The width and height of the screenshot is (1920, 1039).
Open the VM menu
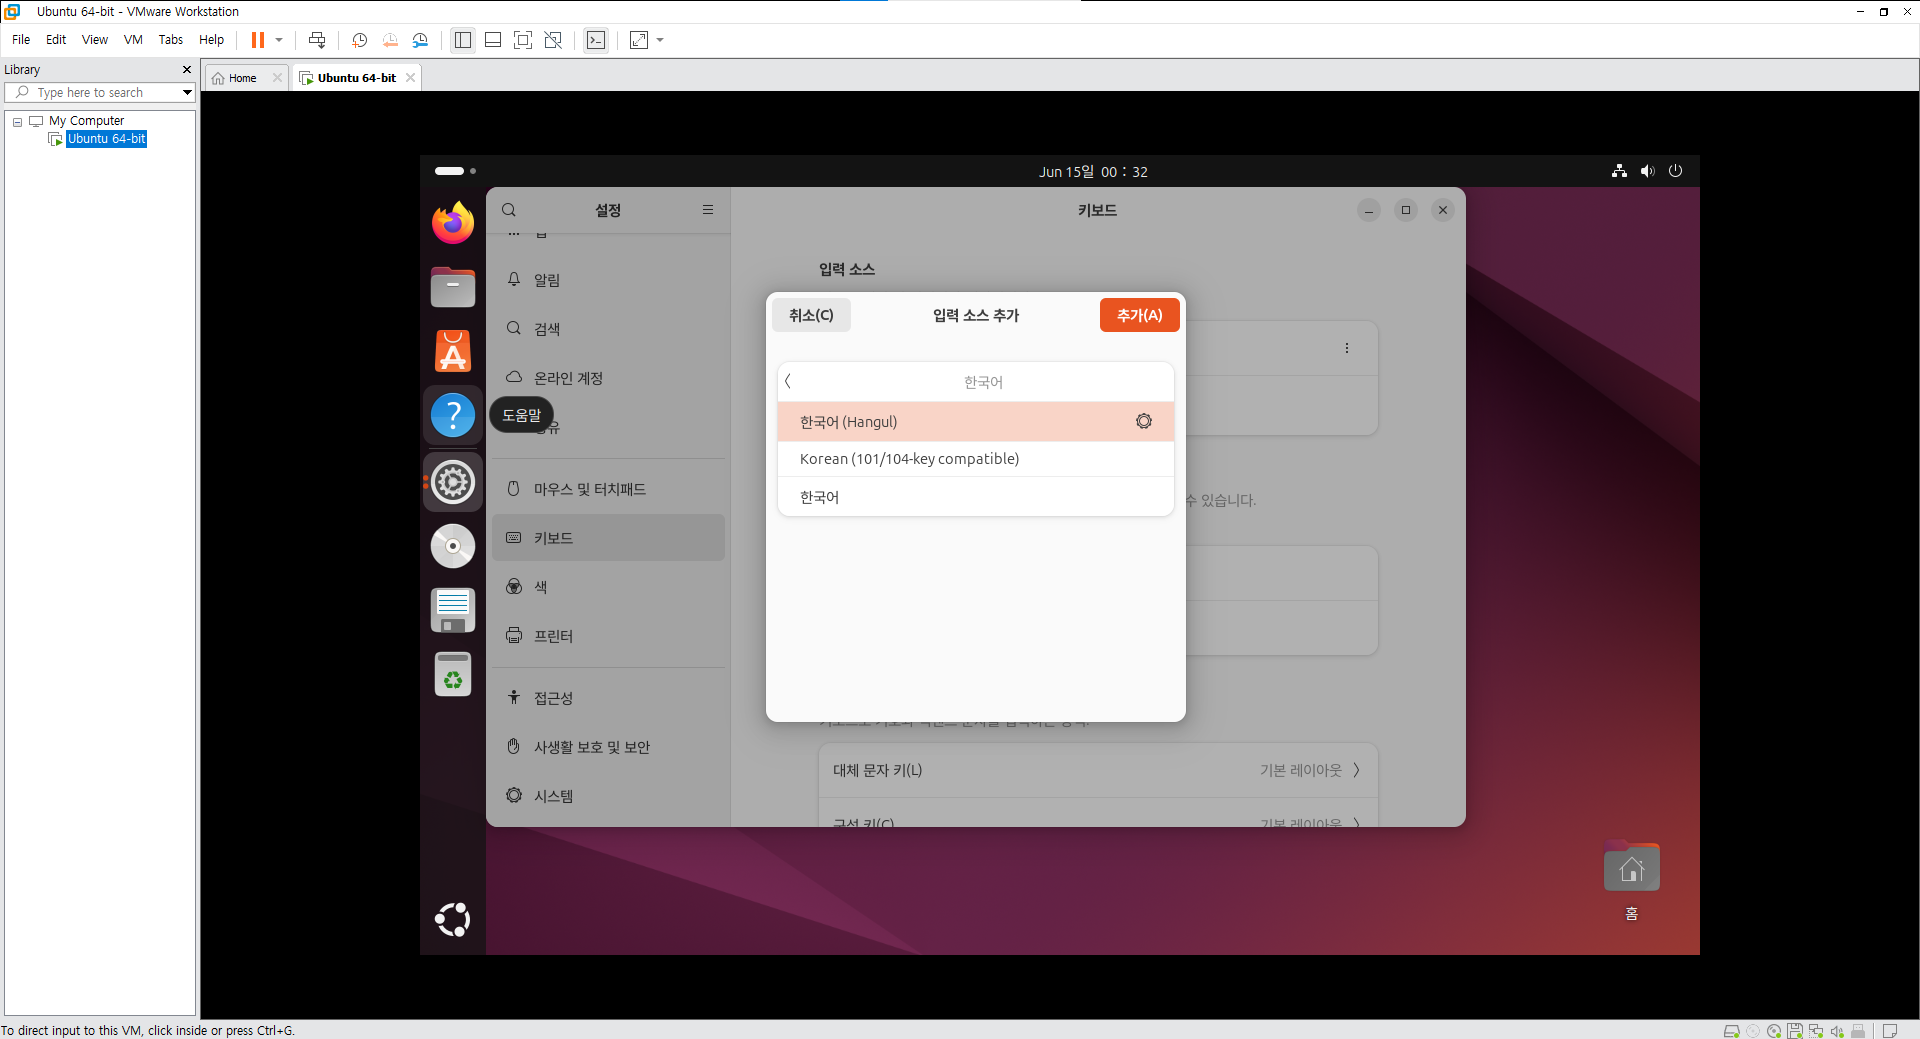[133, 40]
